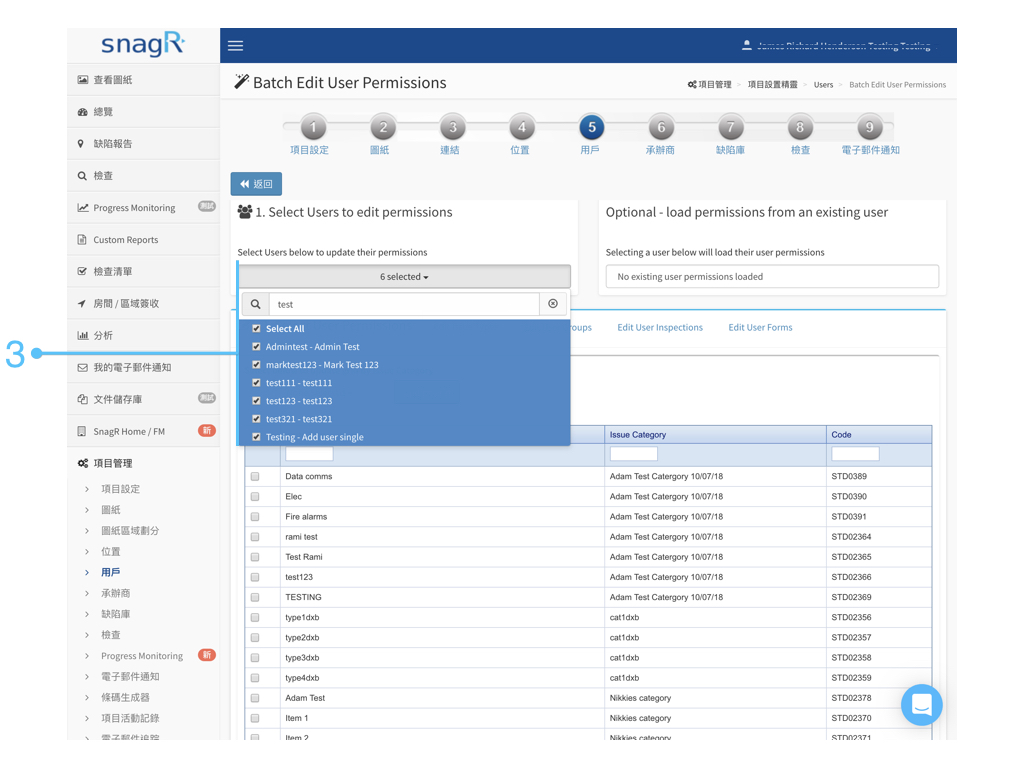This screenshot has height=768, width=1024.
Task: Open 條碼生成器 in sidebar
Action: click(125, 697)
